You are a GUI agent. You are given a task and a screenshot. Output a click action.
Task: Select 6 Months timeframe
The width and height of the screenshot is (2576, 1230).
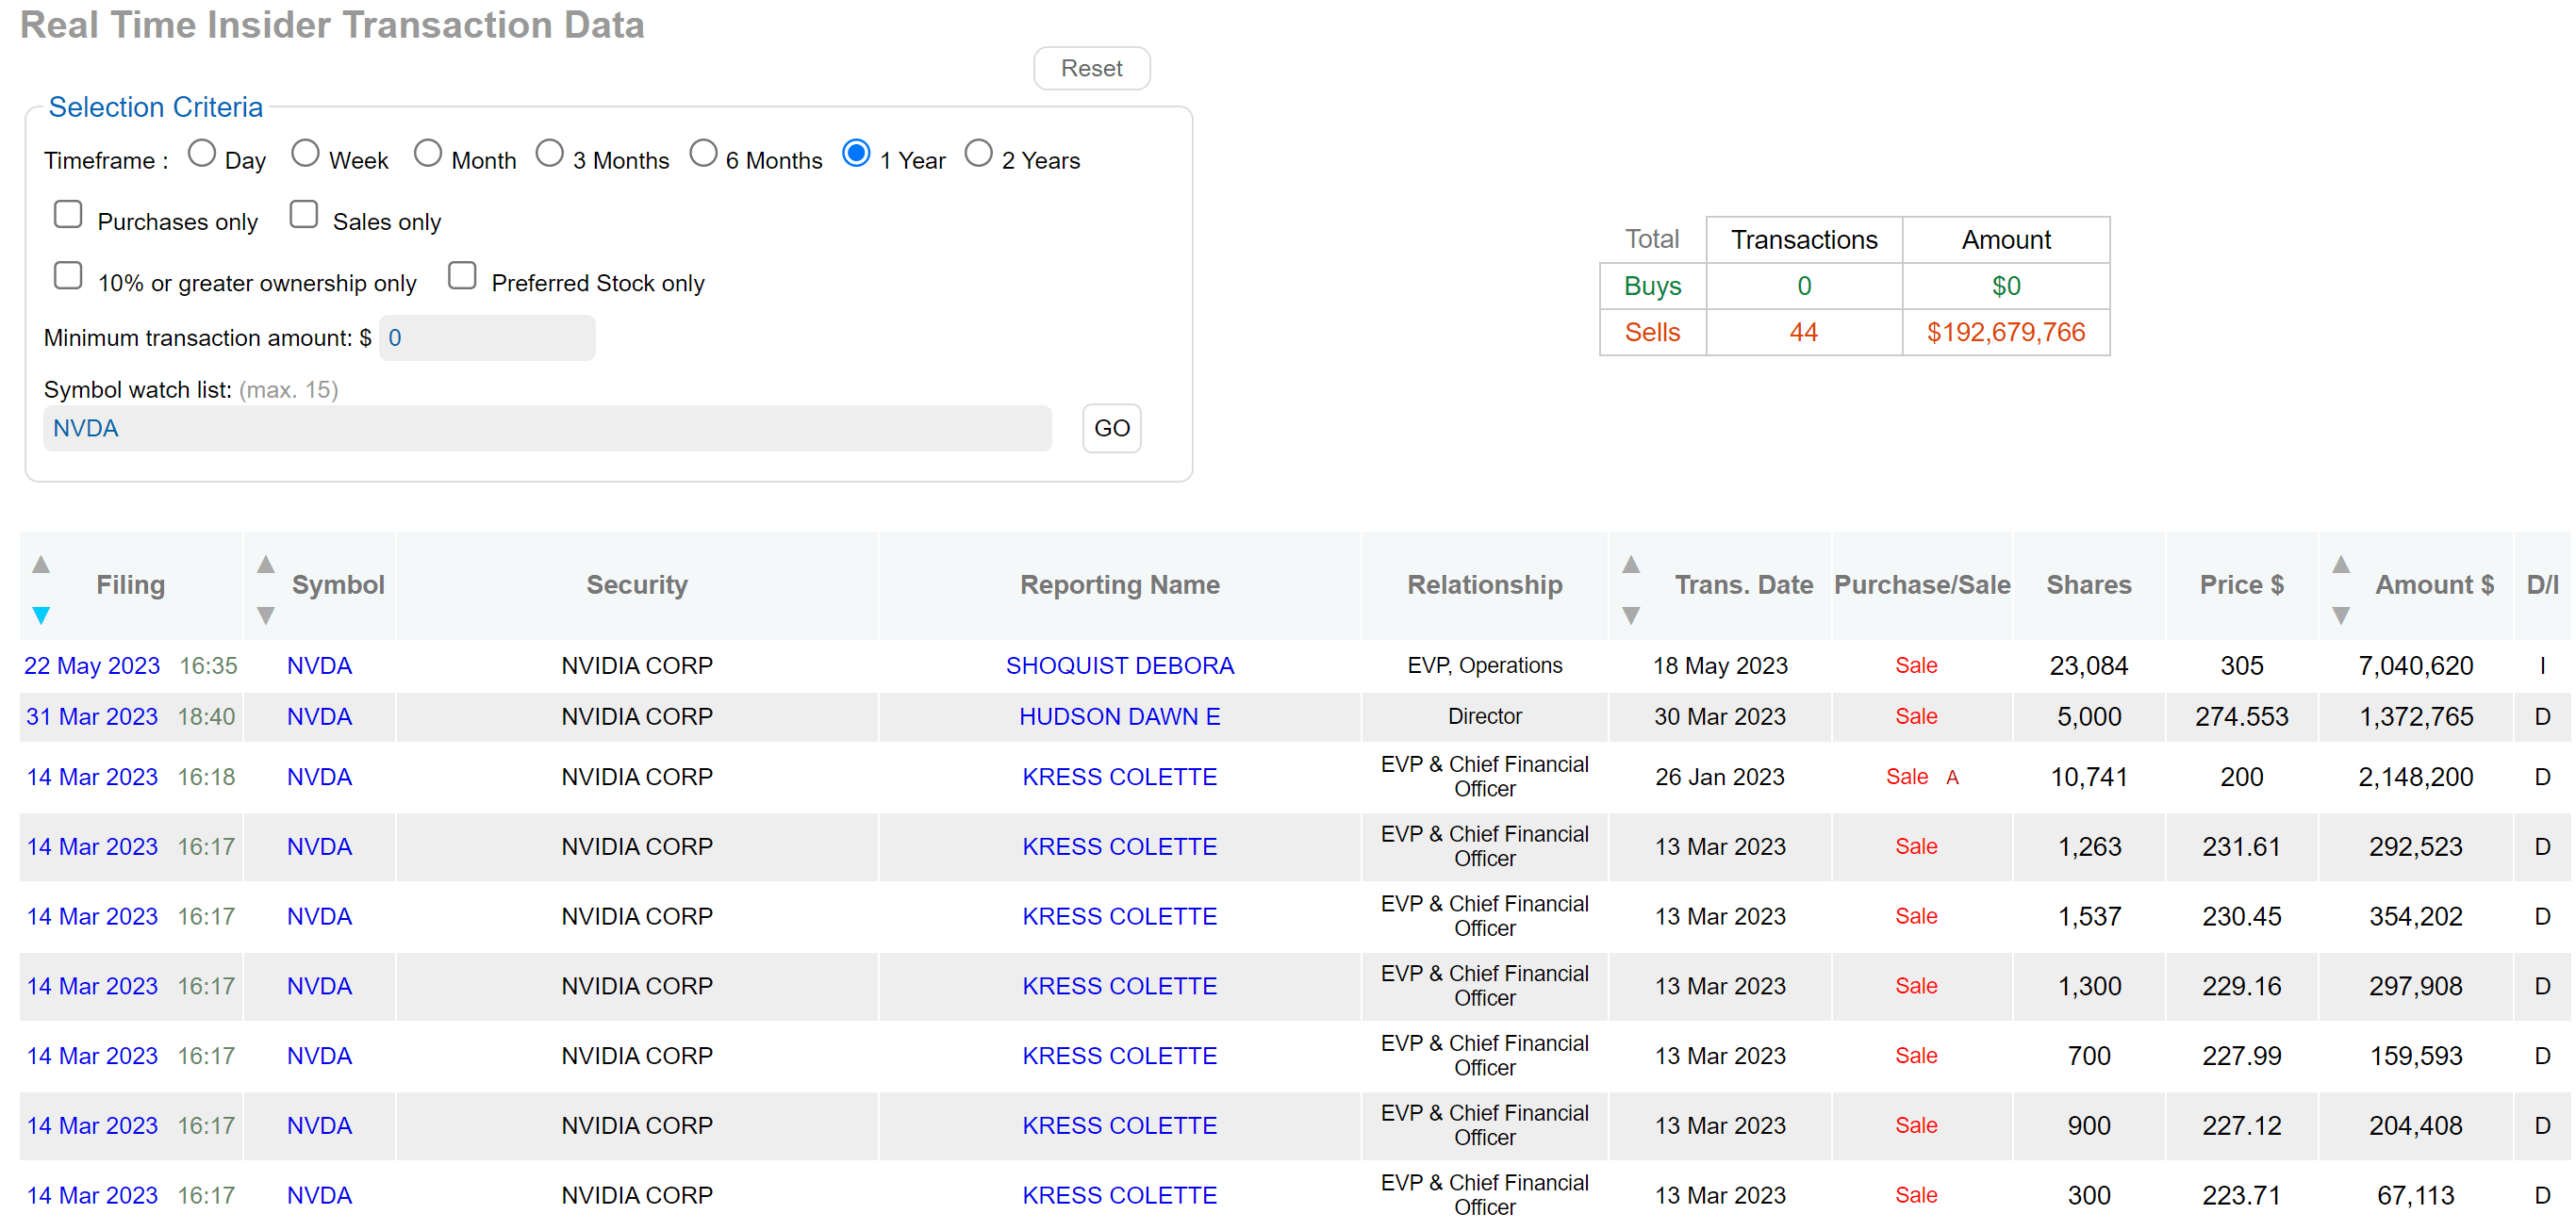[x=704, y=154]
